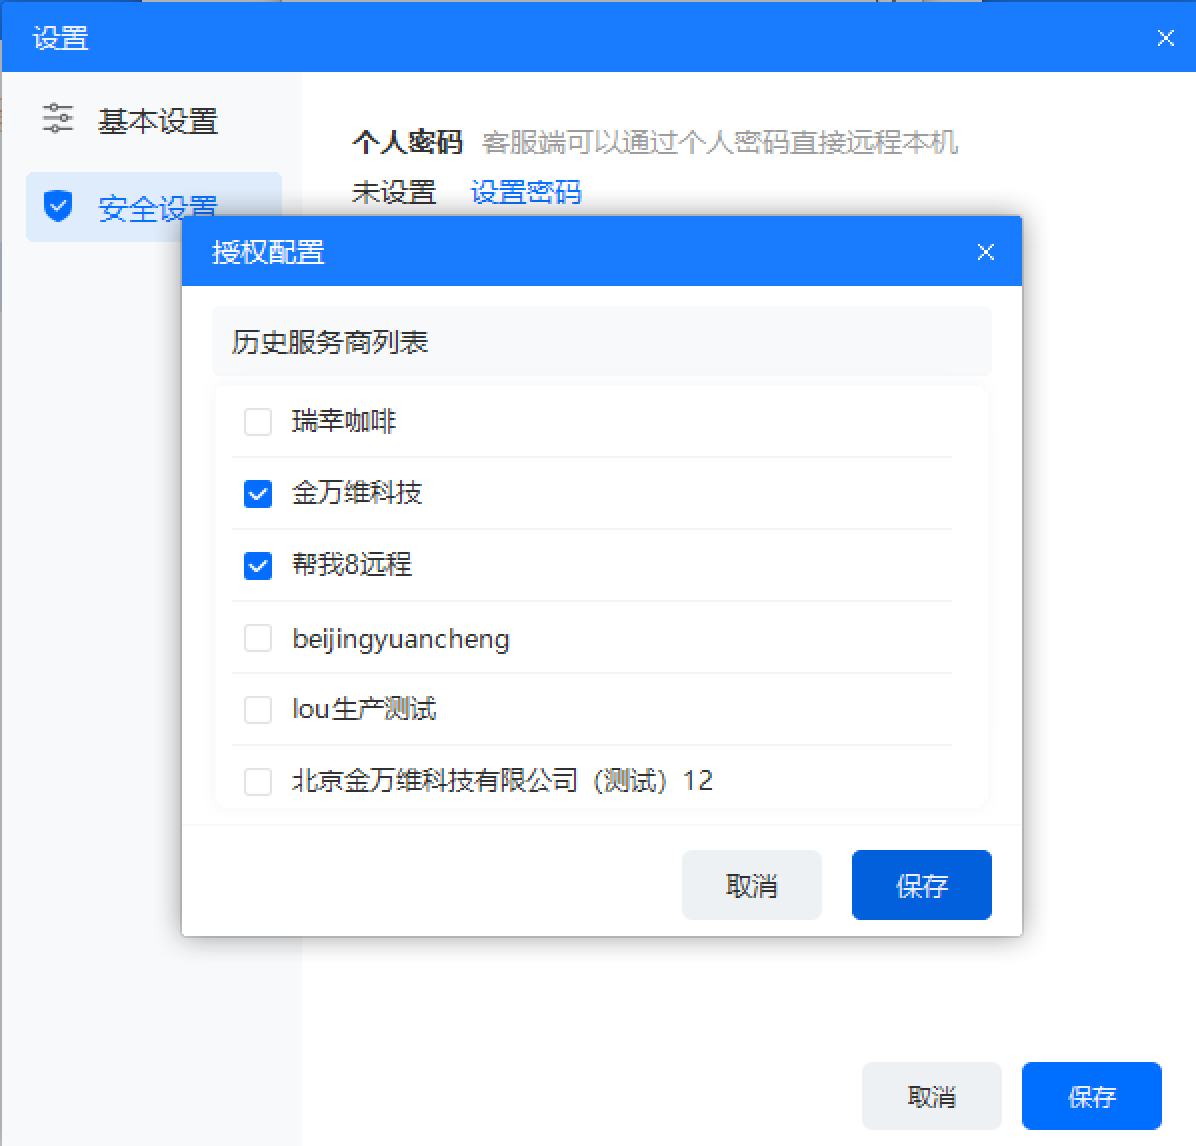Close the 设置 window with X
Screen dimensions: 1196x1146
click(x=1165, y=38)
